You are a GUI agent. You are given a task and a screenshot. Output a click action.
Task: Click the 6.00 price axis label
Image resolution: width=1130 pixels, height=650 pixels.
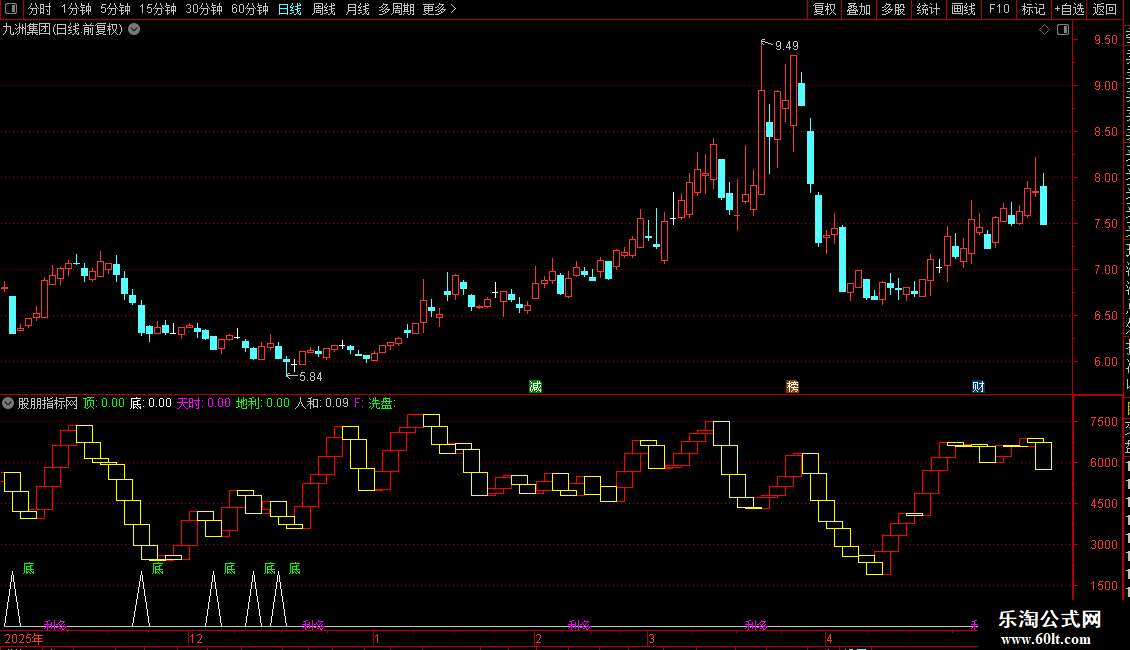click(x=1105, y=362)
